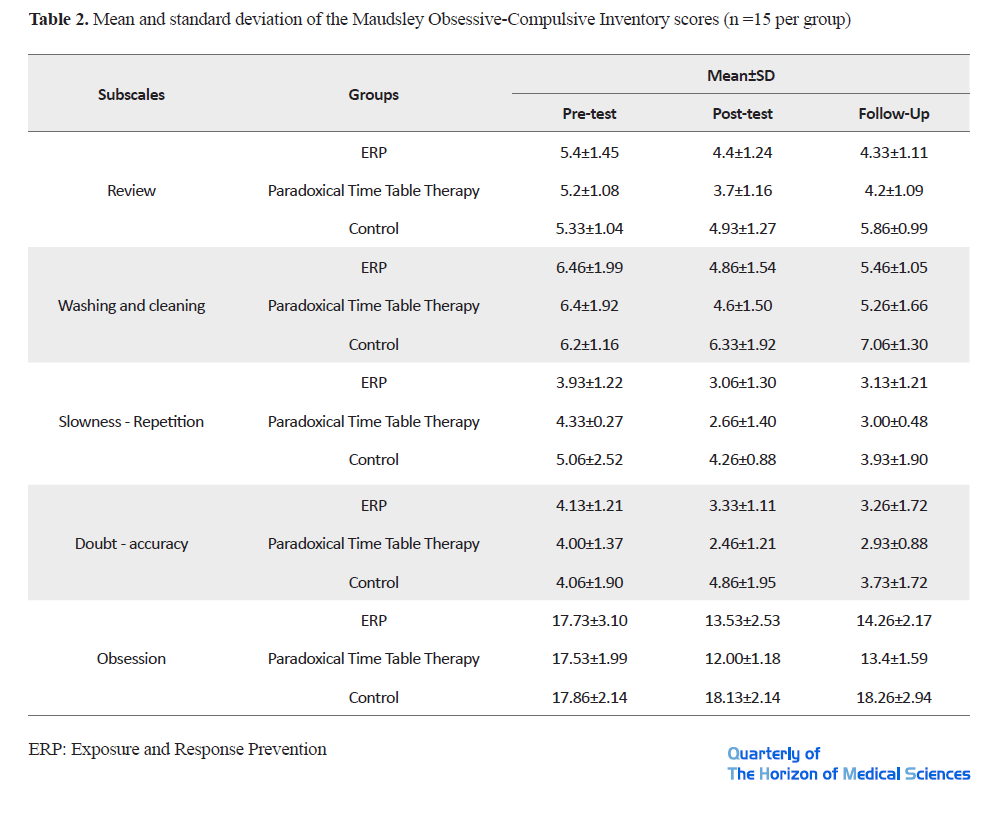Click the Groups column header

pos(374,95)
